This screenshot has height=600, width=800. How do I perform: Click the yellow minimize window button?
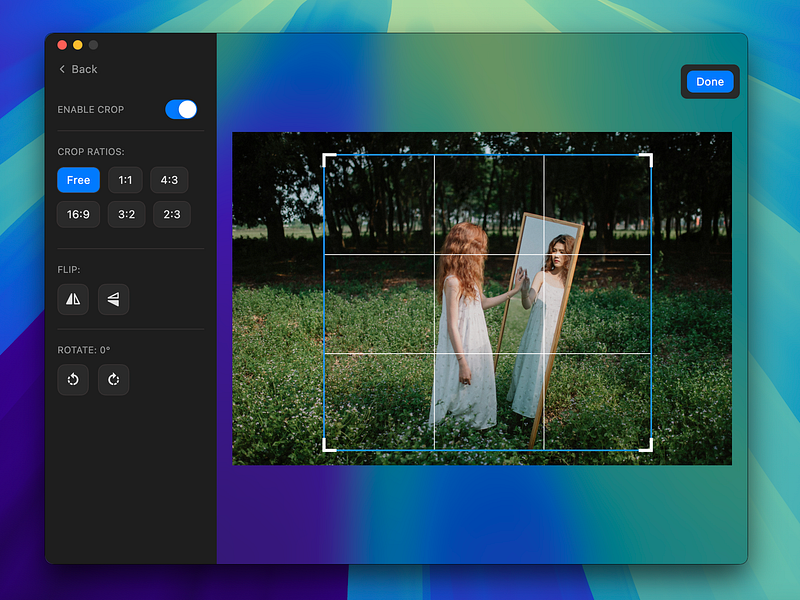pyautogui.click(x=78, y=45)
